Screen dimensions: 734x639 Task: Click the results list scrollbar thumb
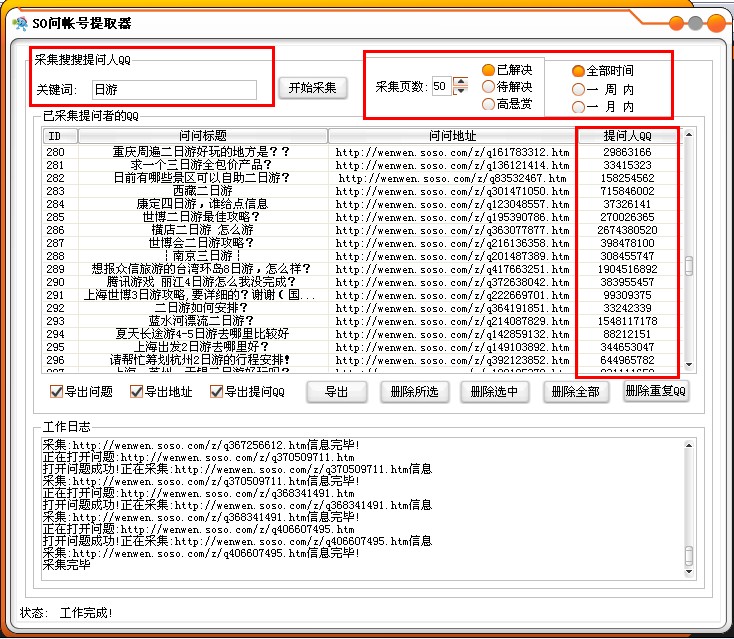689,266
